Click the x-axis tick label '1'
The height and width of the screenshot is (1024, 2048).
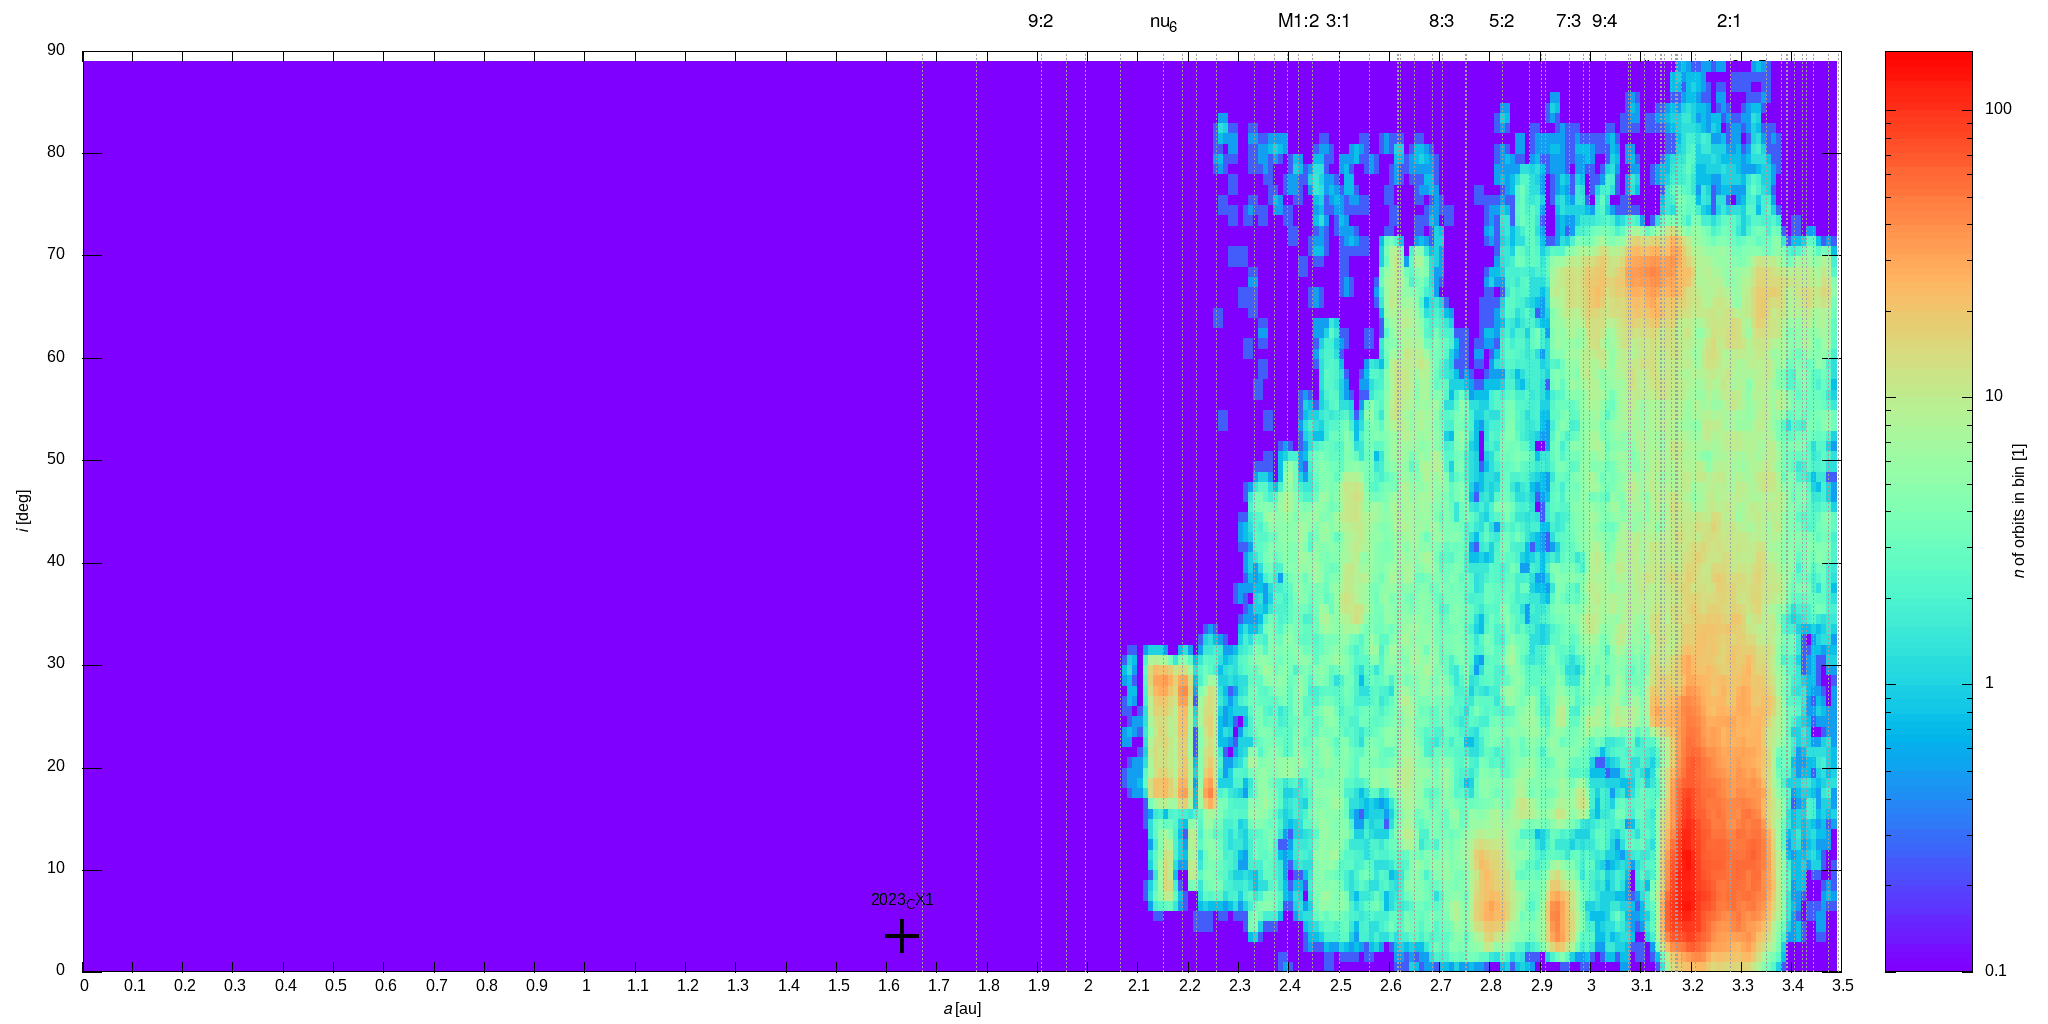coord(586,986)
